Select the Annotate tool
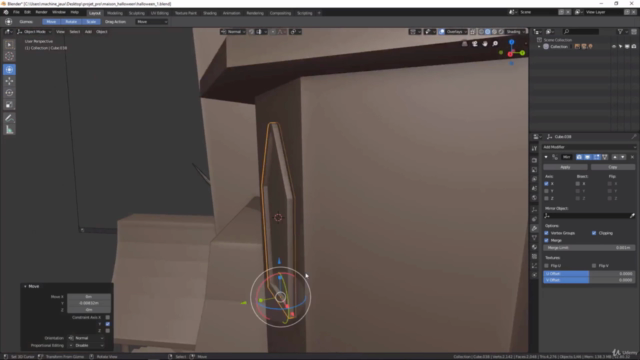This screenshot has height=360, width=640. coord(9,118)
